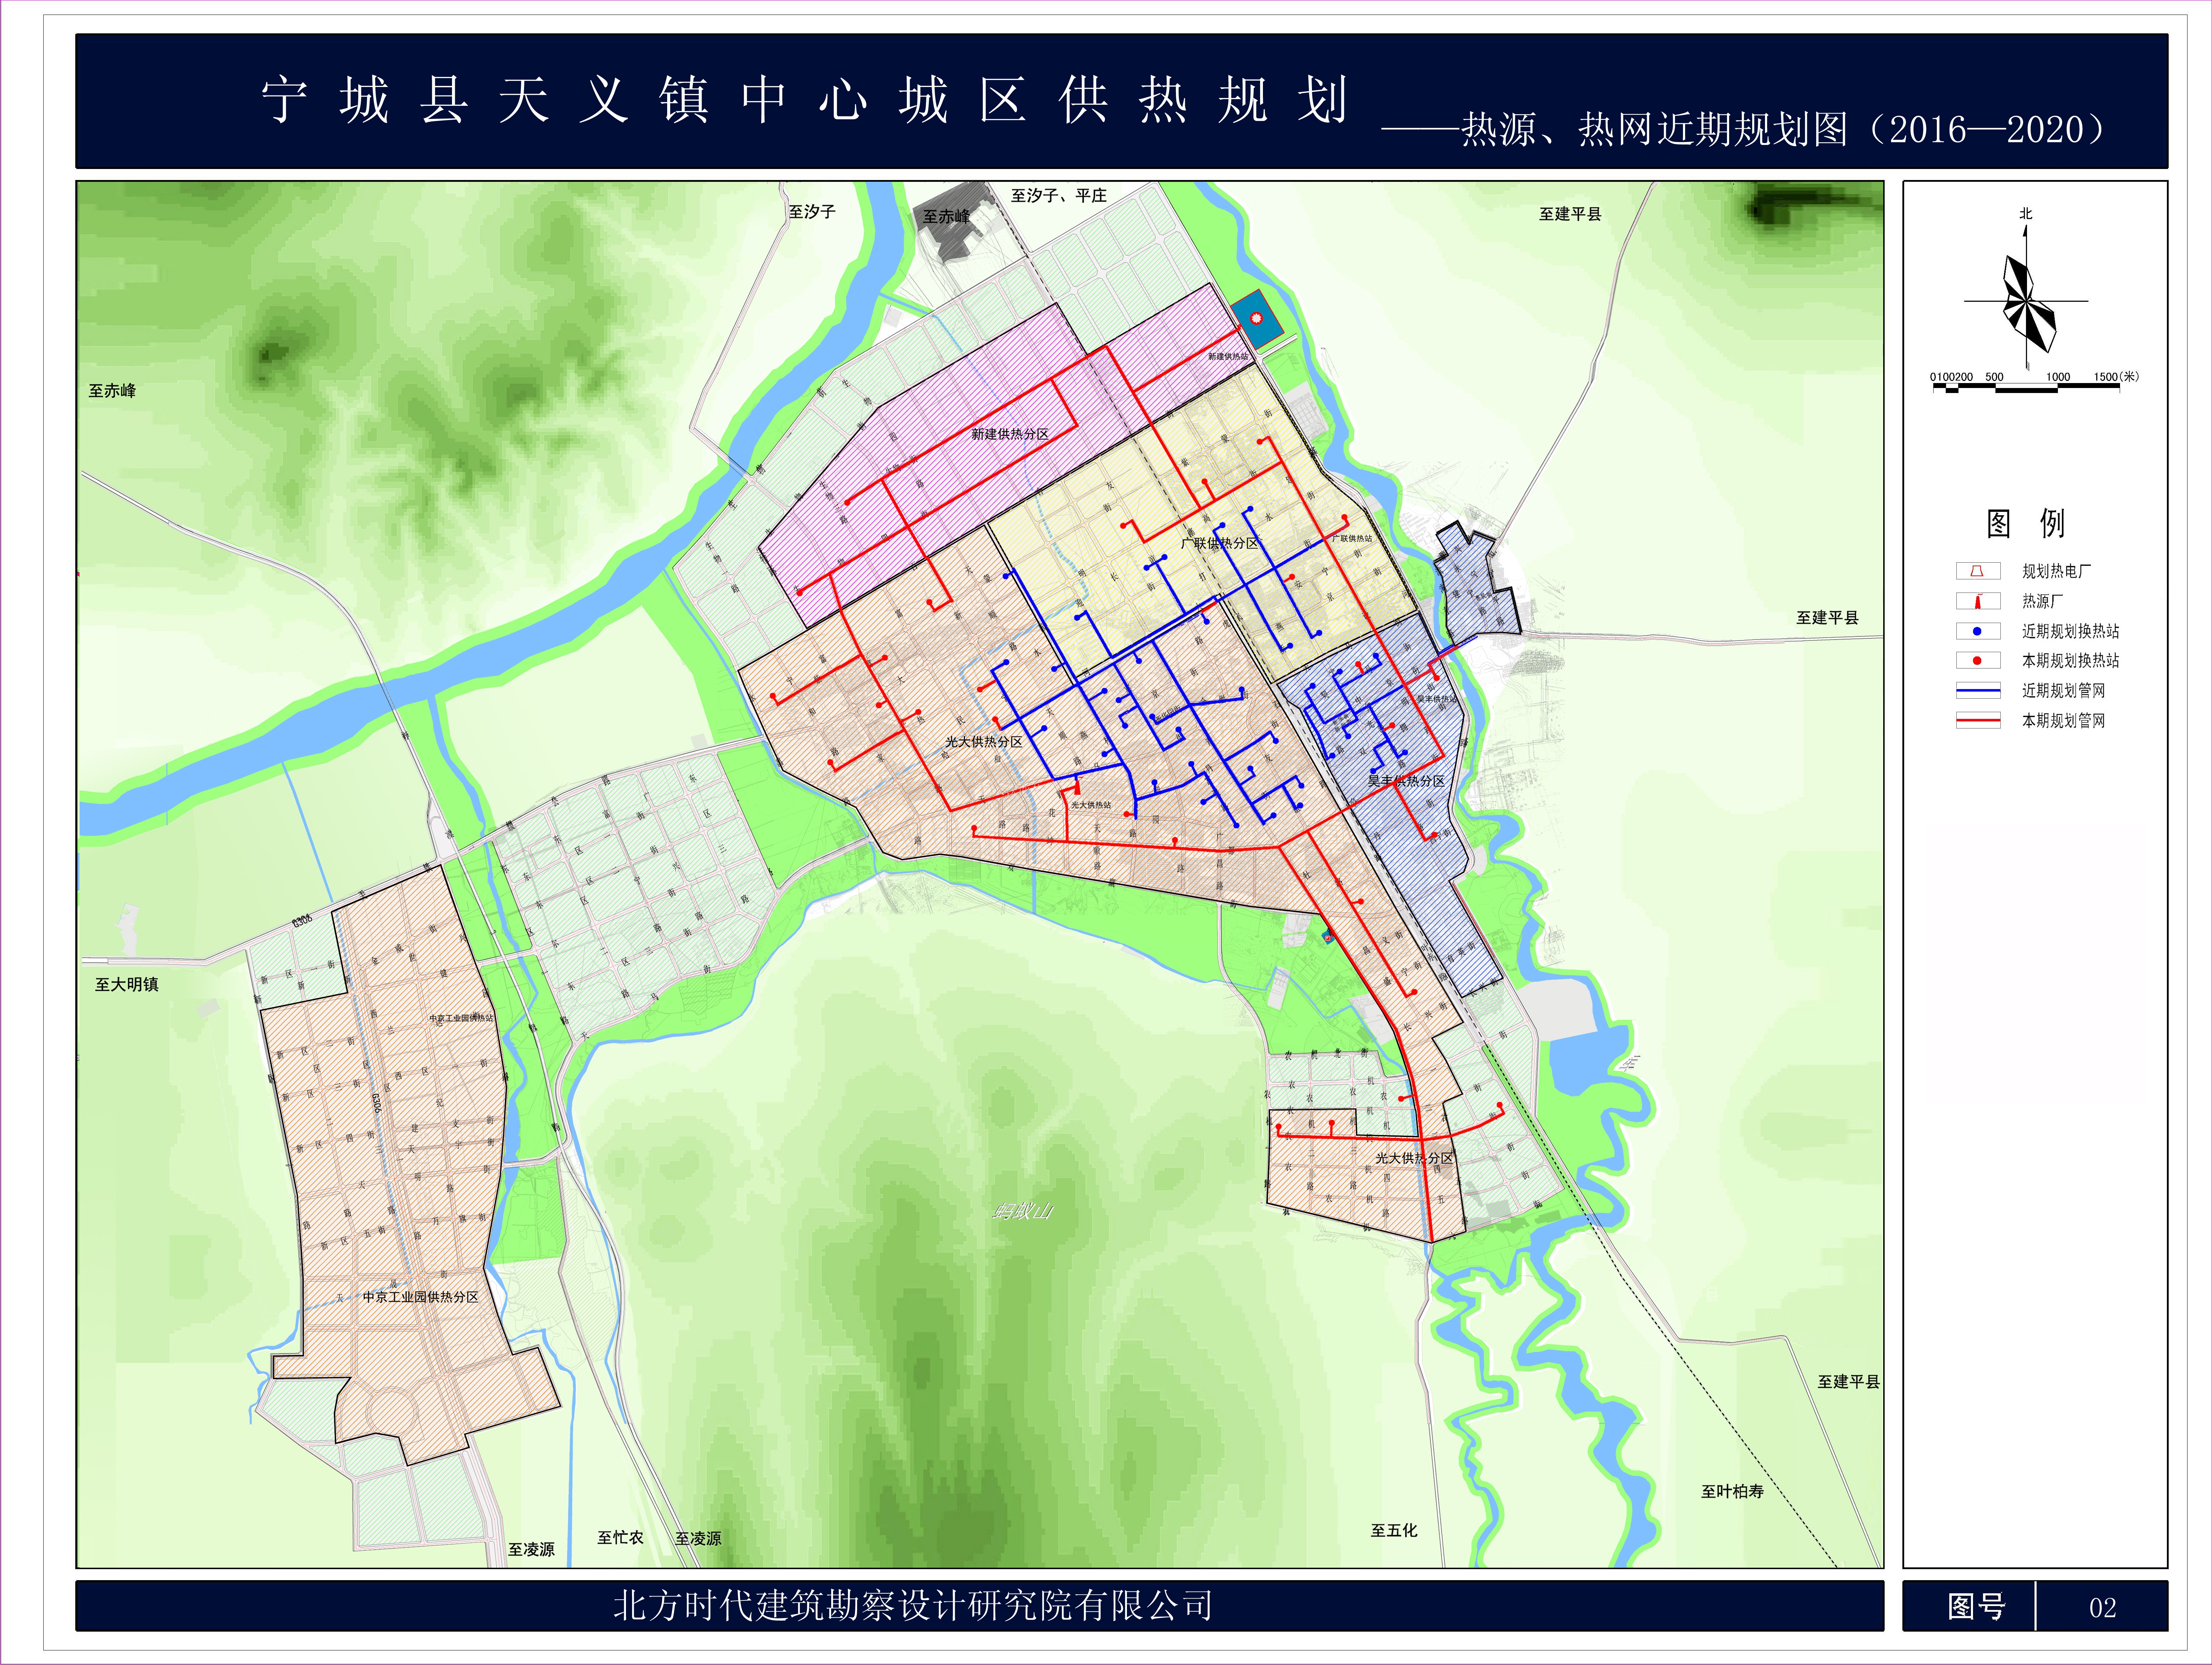The height and width of the screenshot is (1665, 2212).
Task: Click the red 本期规划管网 legend line
Action: point(1978,720)
